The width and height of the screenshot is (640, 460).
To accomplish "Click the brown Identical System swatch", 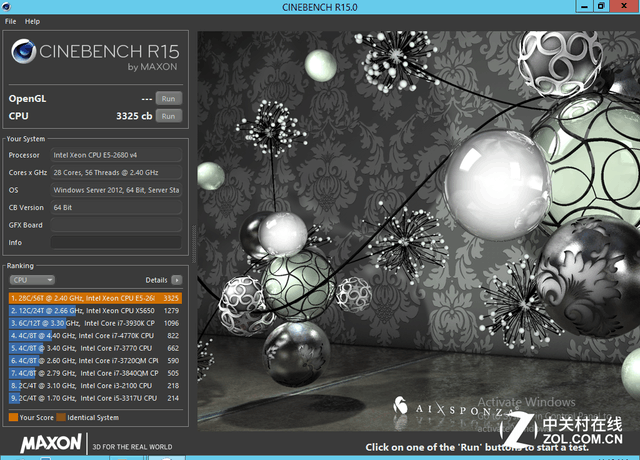I will pyautogui.click(x=61, y=417).
